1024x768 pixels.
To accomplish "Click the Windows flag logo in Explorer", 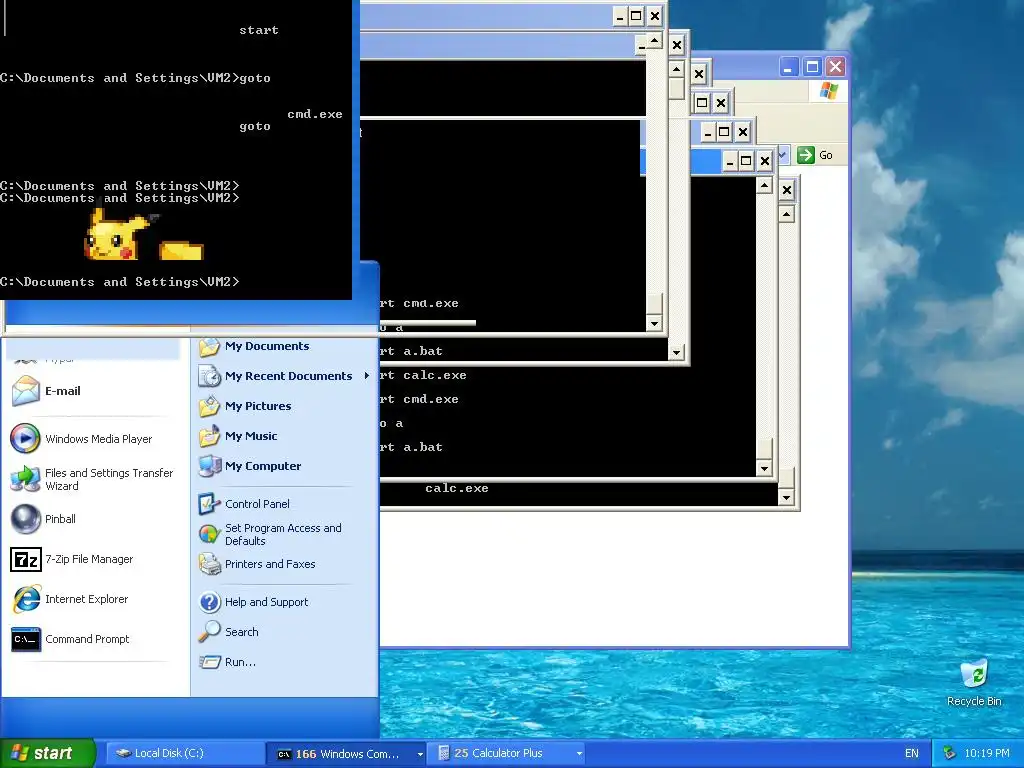I will pyautogui.click(x=829, y=91).
